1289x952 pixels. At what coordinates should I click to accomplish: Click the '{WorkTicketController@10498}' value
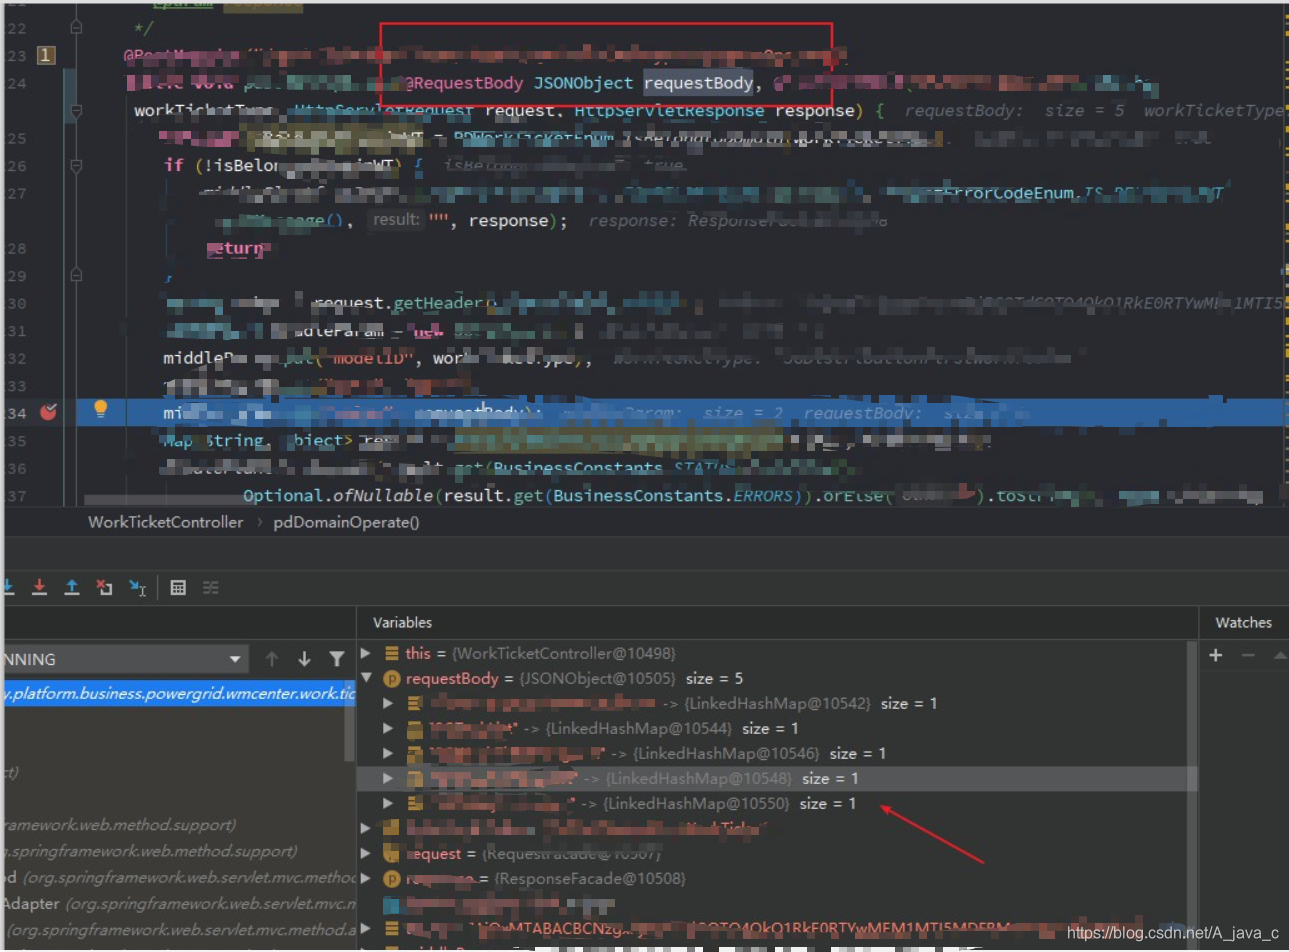pos(564,653)
